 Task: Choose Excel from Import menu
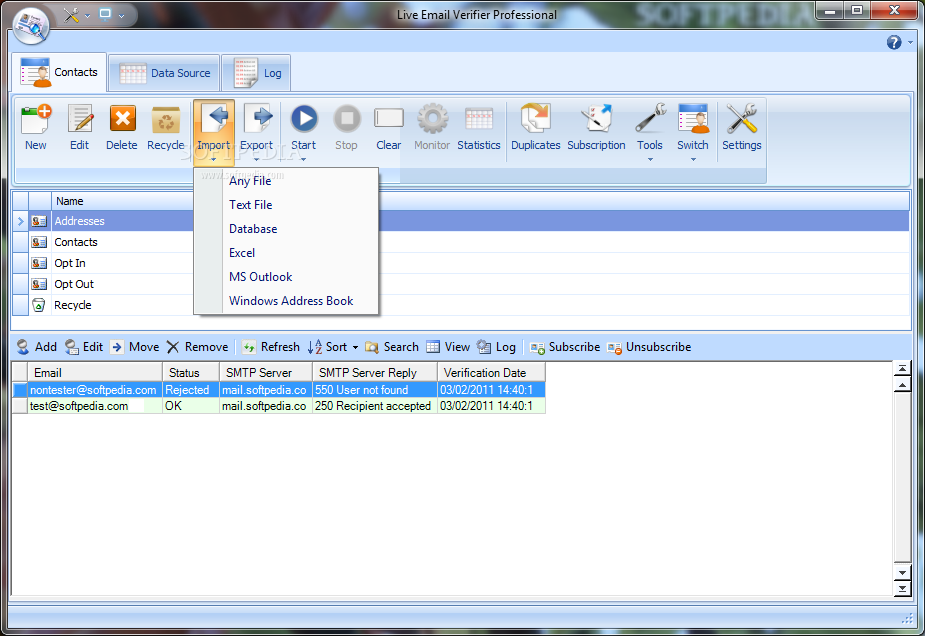tap(286, 253)
